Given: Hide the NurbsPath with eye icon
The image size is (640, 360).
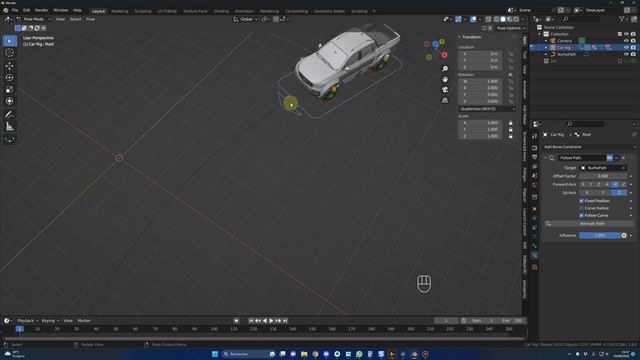Looking at the screenshot, I should point(626,54).
